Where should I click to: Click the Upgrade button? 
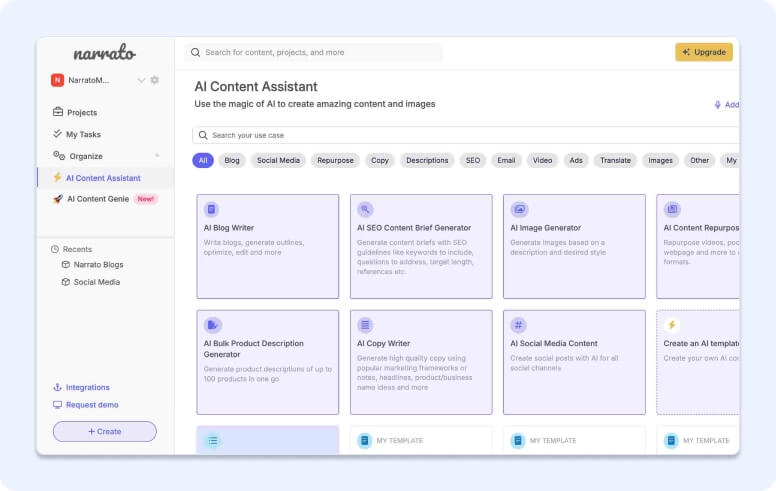(x=704, y=52)
